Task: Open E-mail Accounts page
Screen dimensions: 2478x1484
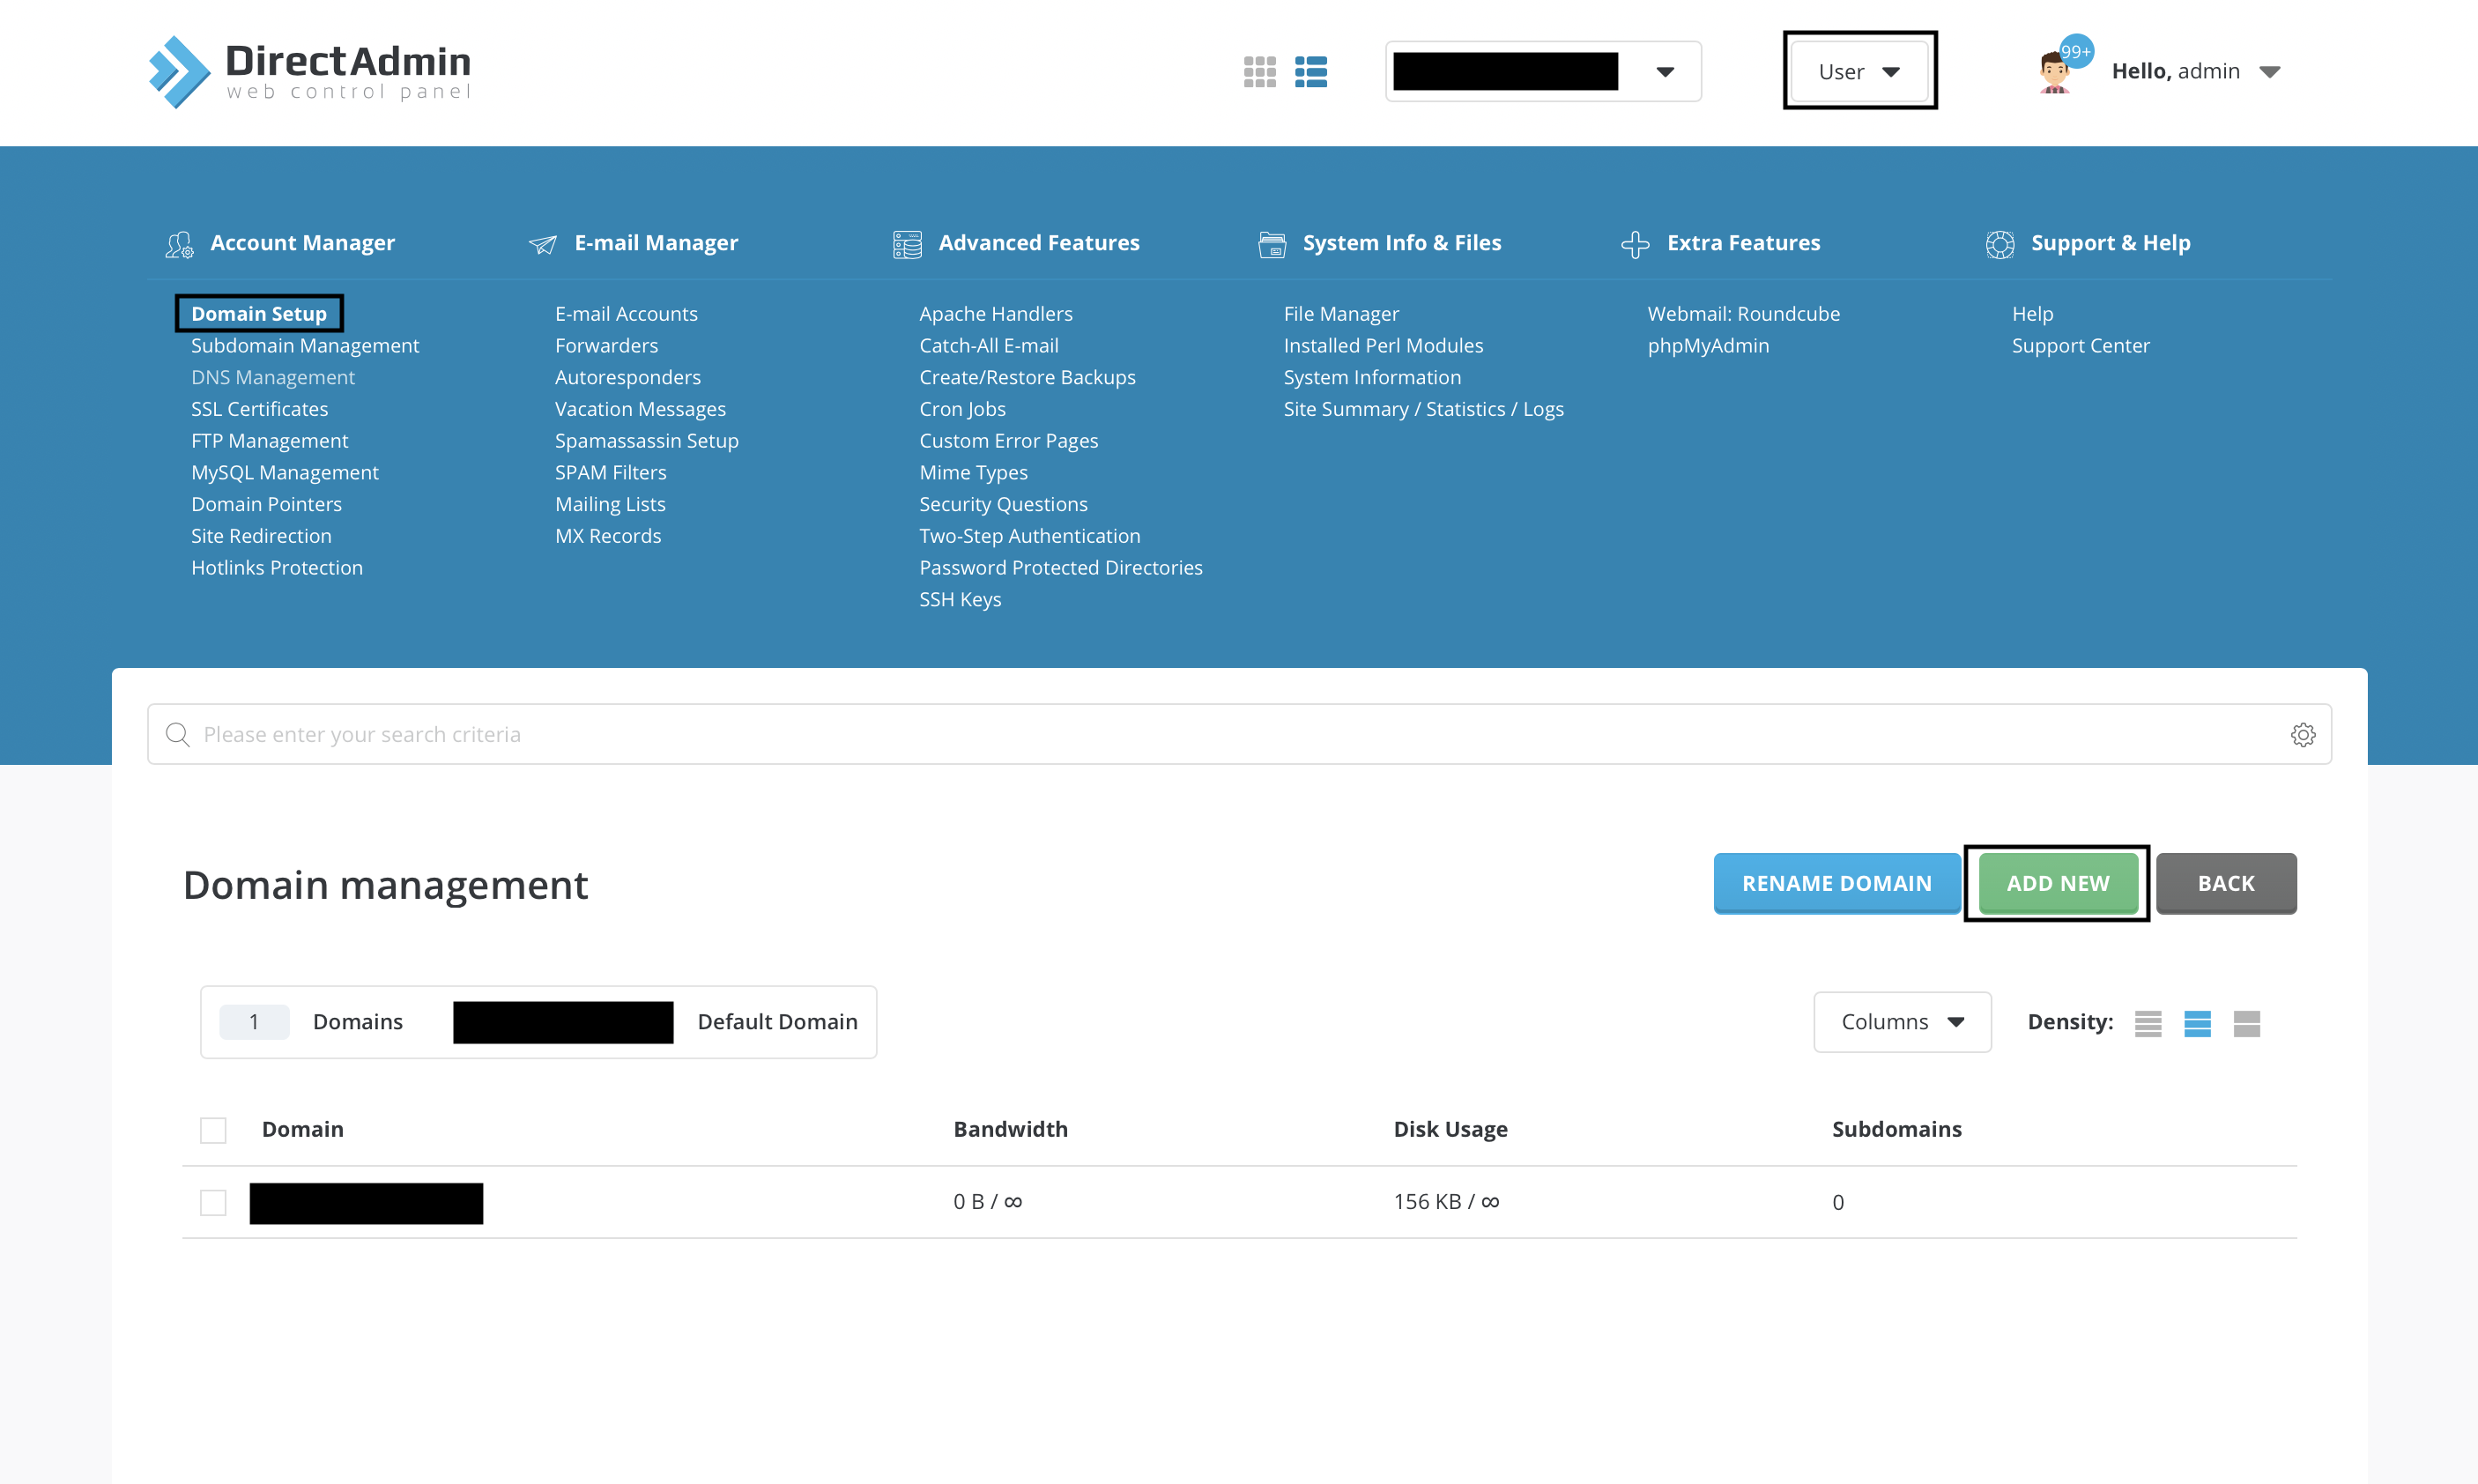Action: point(626,314)
